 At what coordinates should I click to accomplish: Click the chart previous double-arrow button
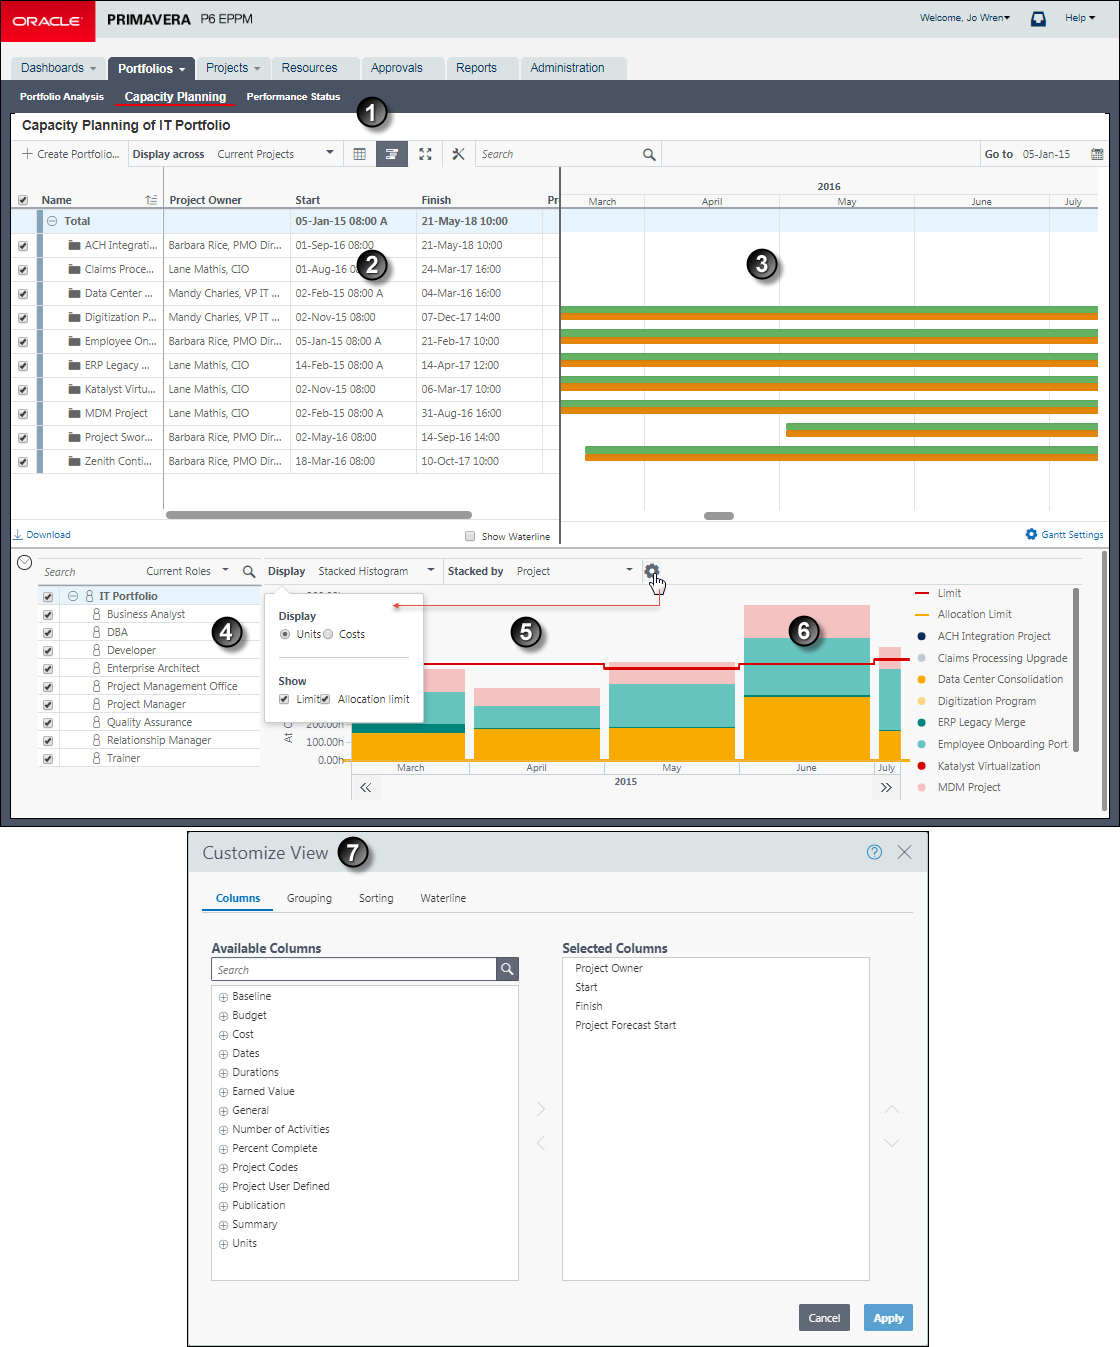point(366,788)
